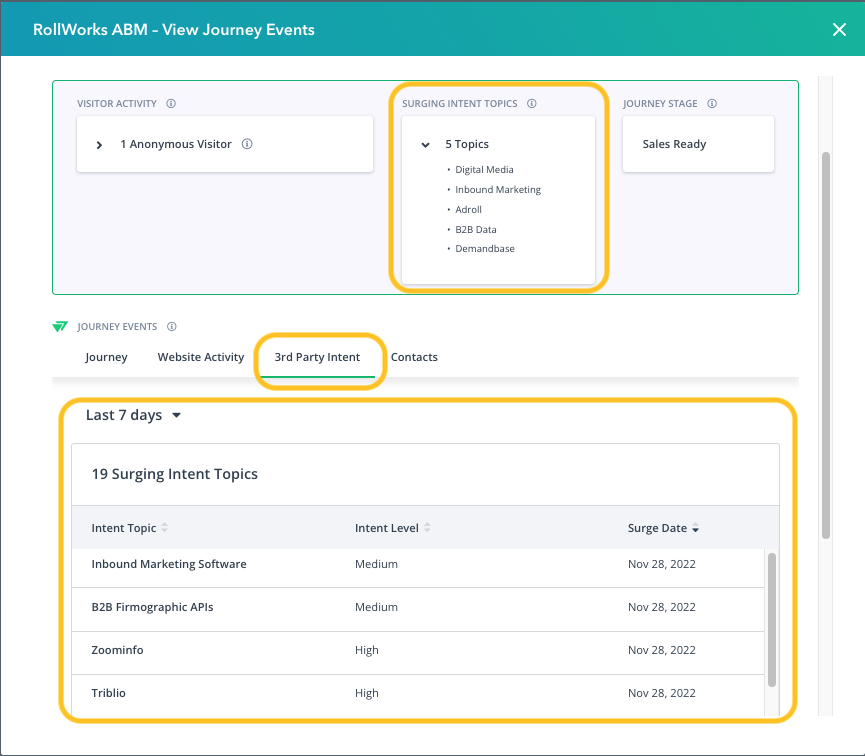
Task: Click the Journey Events info icon
Action: (x=172, y=327)
